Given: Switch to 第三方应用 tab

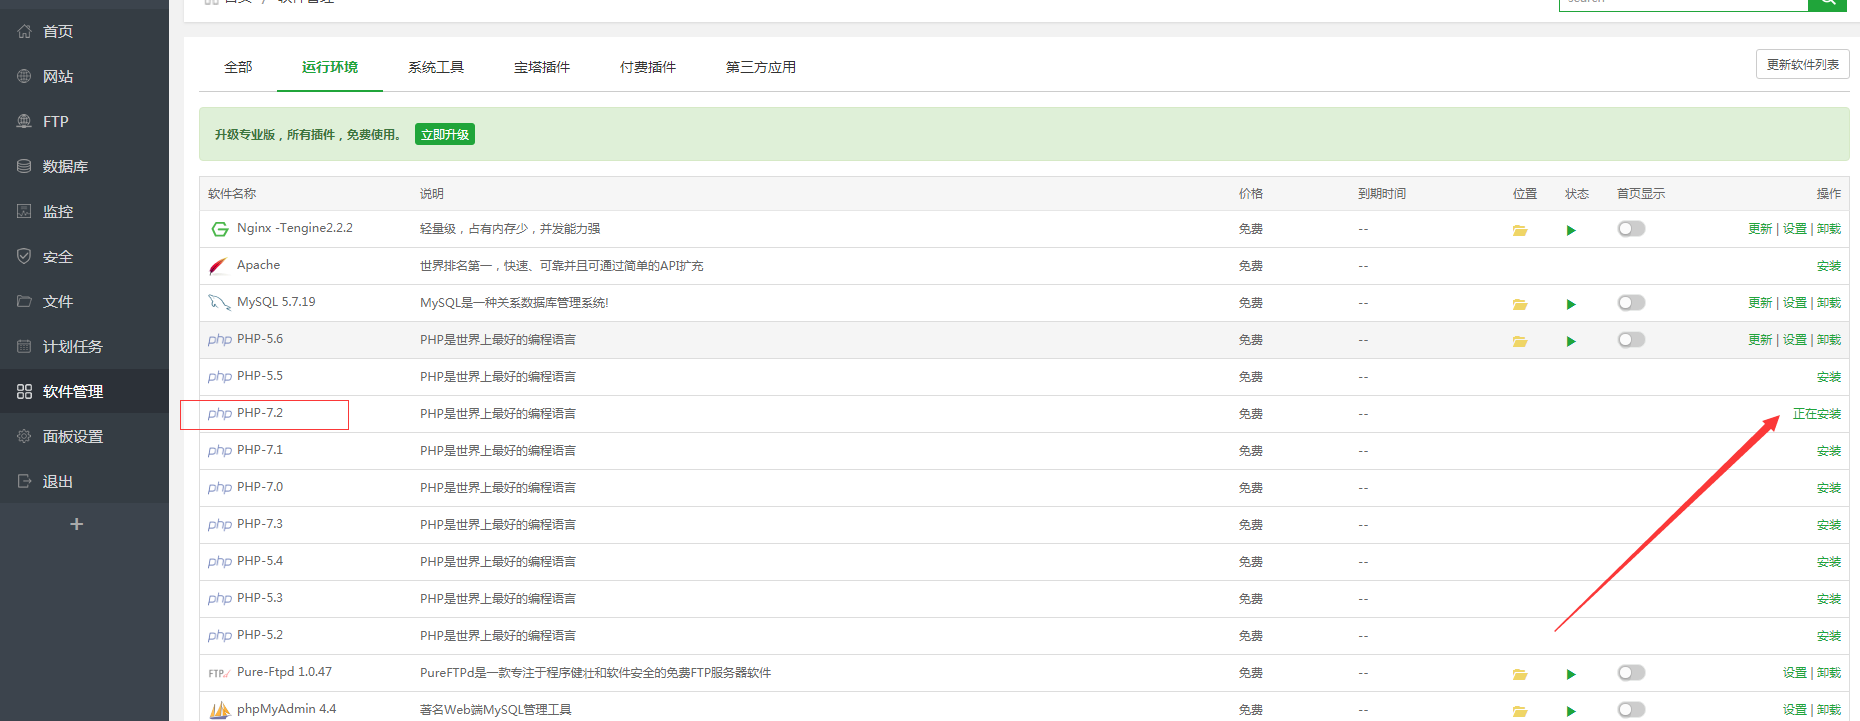Looking at the screenshot, I should click(x=761, y=67).
